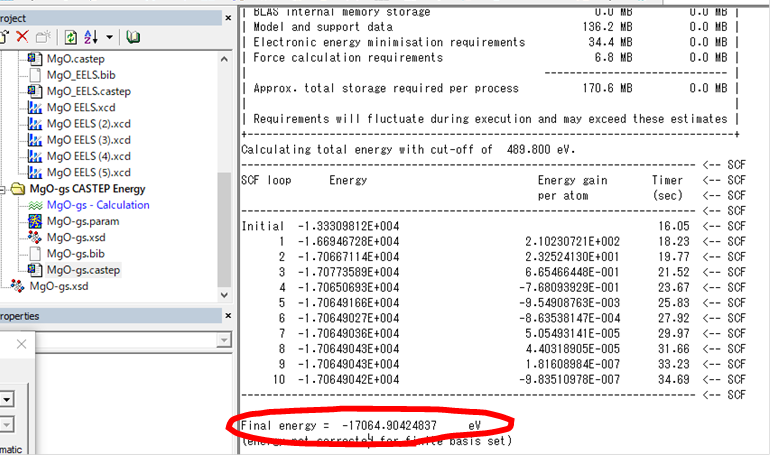Click energy gain 2.32524130E+001 in loop 2
770x455 pixels.
[573, 257]
